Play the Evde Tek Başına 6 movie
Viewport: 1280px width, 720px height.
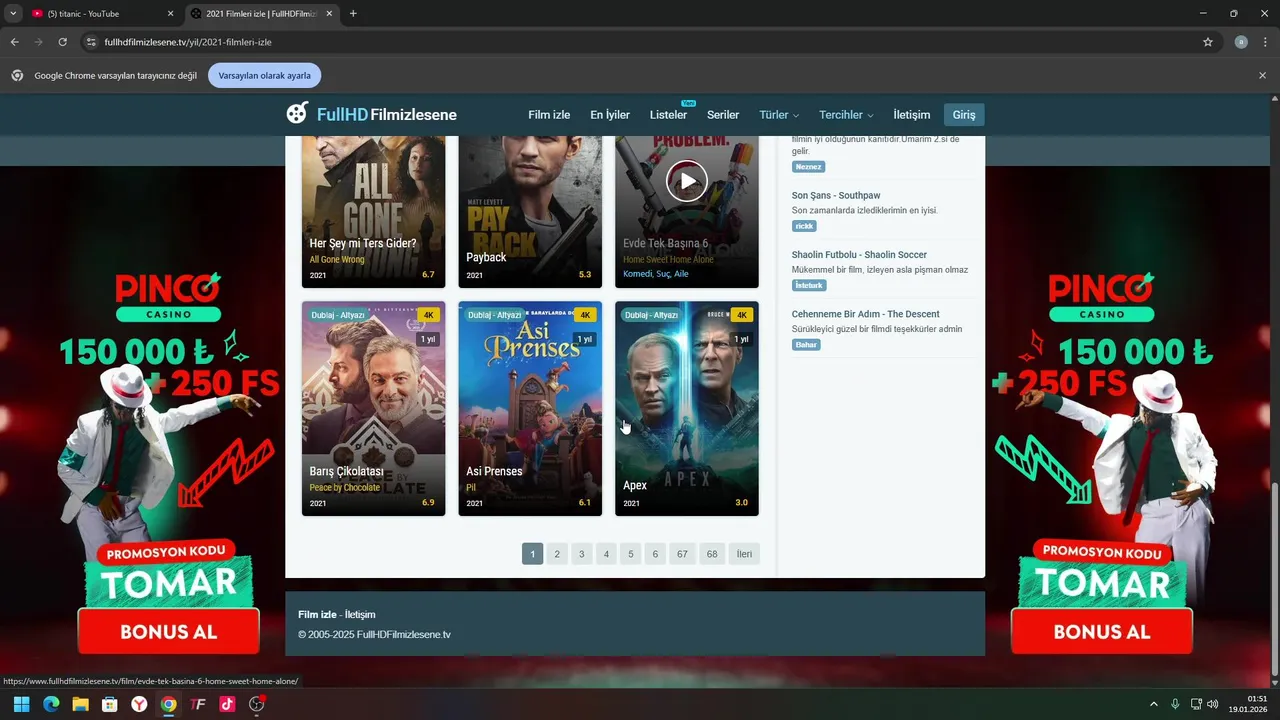click(x=687, y=181)
